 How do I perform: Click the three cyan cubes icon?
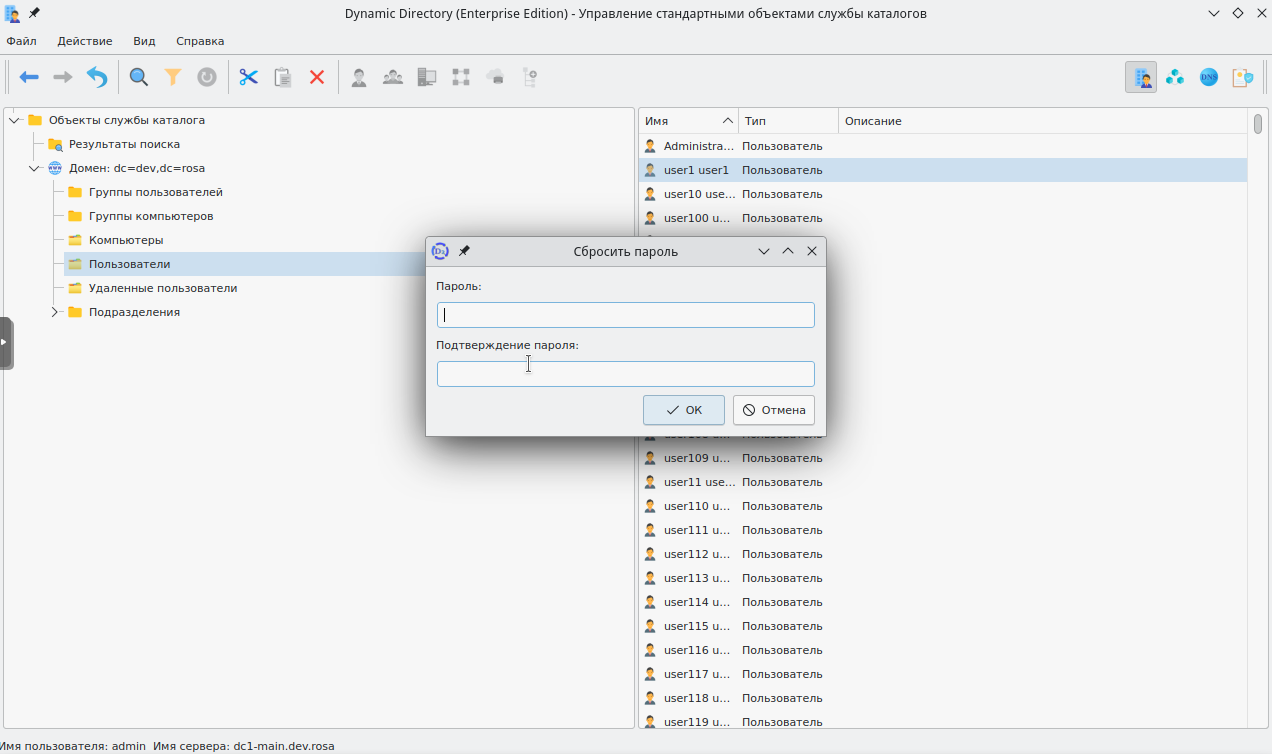[x=1175, y=77]
